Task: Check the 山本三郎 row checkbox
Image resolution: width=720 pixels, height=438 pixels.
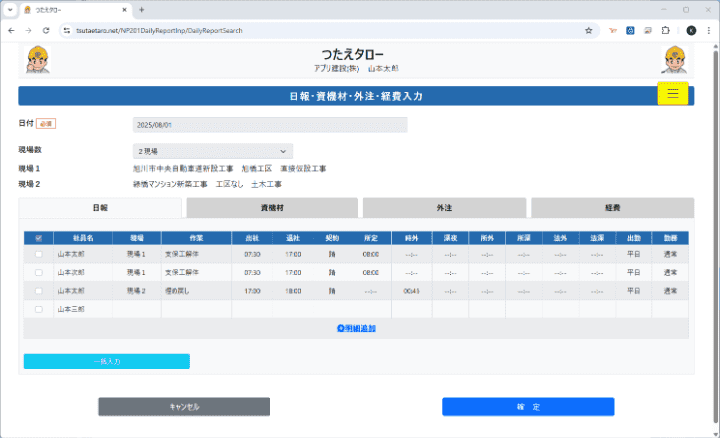Action: (x=39, y=309)
